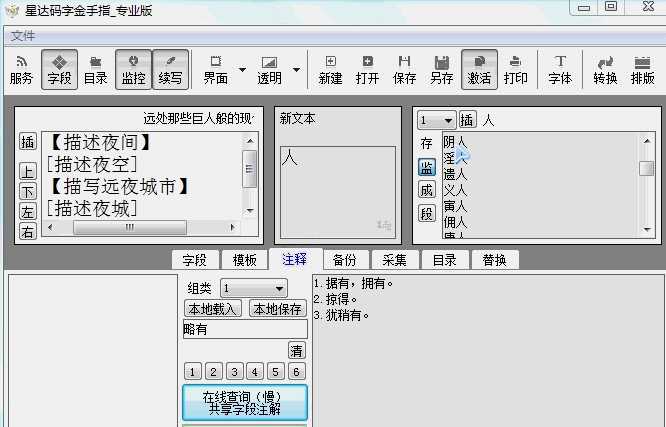The height and width of the screenshot is (427, 666).
Task: Expand the 界面 dropdown arrow
Action: [243, 70]
